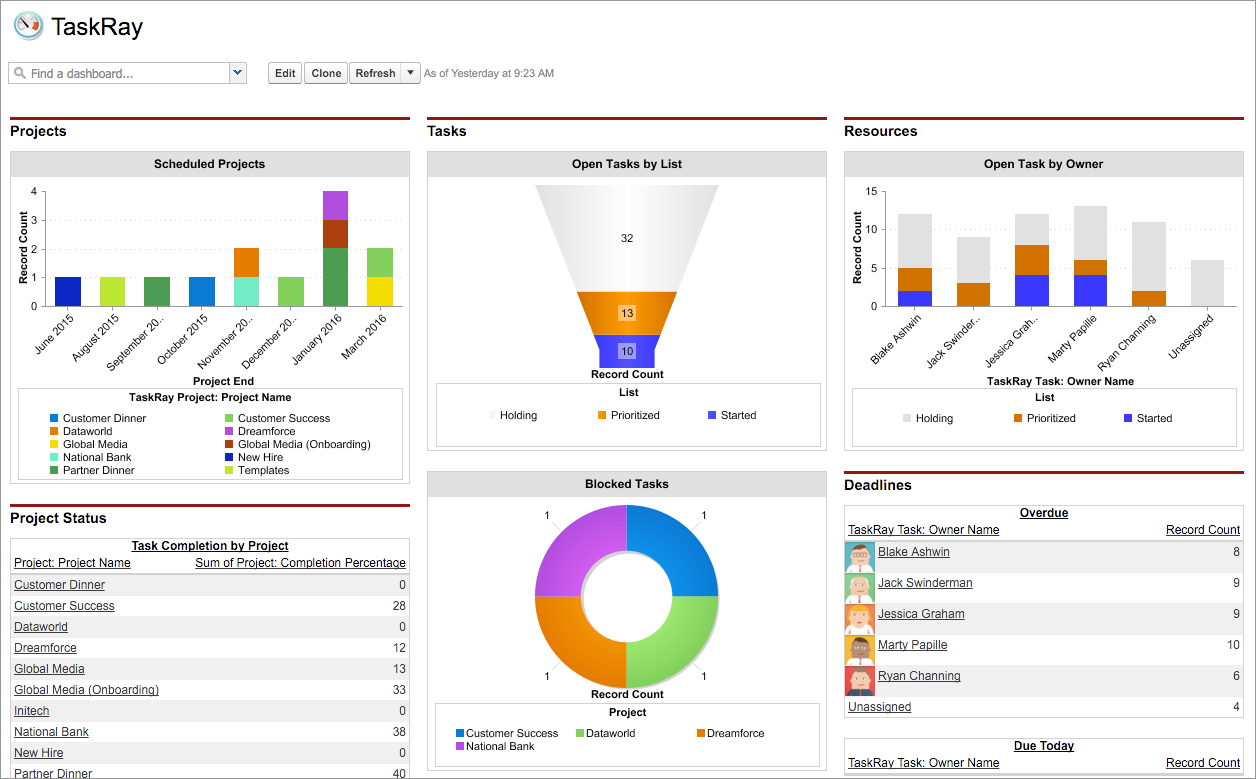Open the Task Completion by Project report
The width and height of the screenshot is (1256, 779).
point(209,545)
